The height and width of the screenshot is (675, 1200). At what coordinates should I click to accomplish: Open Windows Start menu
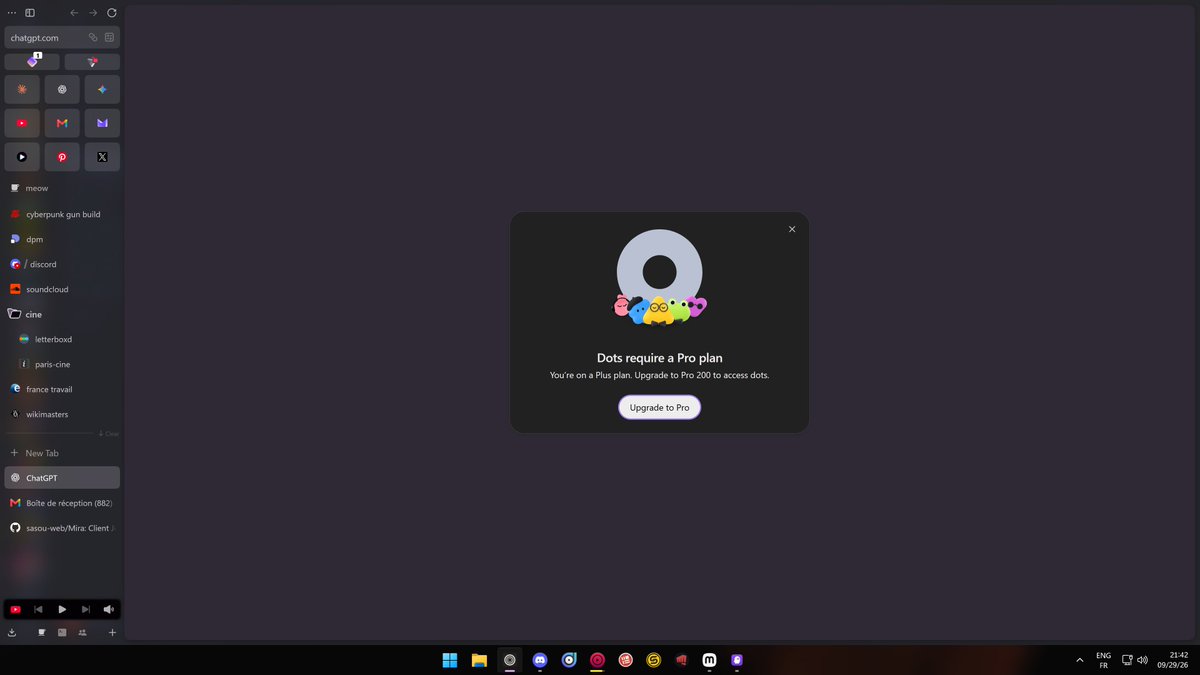point(450,660)
